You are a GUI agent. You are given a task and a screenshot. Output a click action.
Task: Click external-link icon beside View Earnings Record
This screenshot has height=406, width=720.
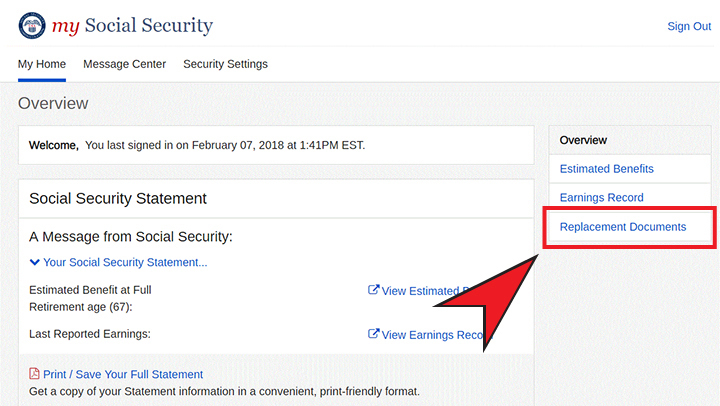pyautogui.click(x=374, y=334)
